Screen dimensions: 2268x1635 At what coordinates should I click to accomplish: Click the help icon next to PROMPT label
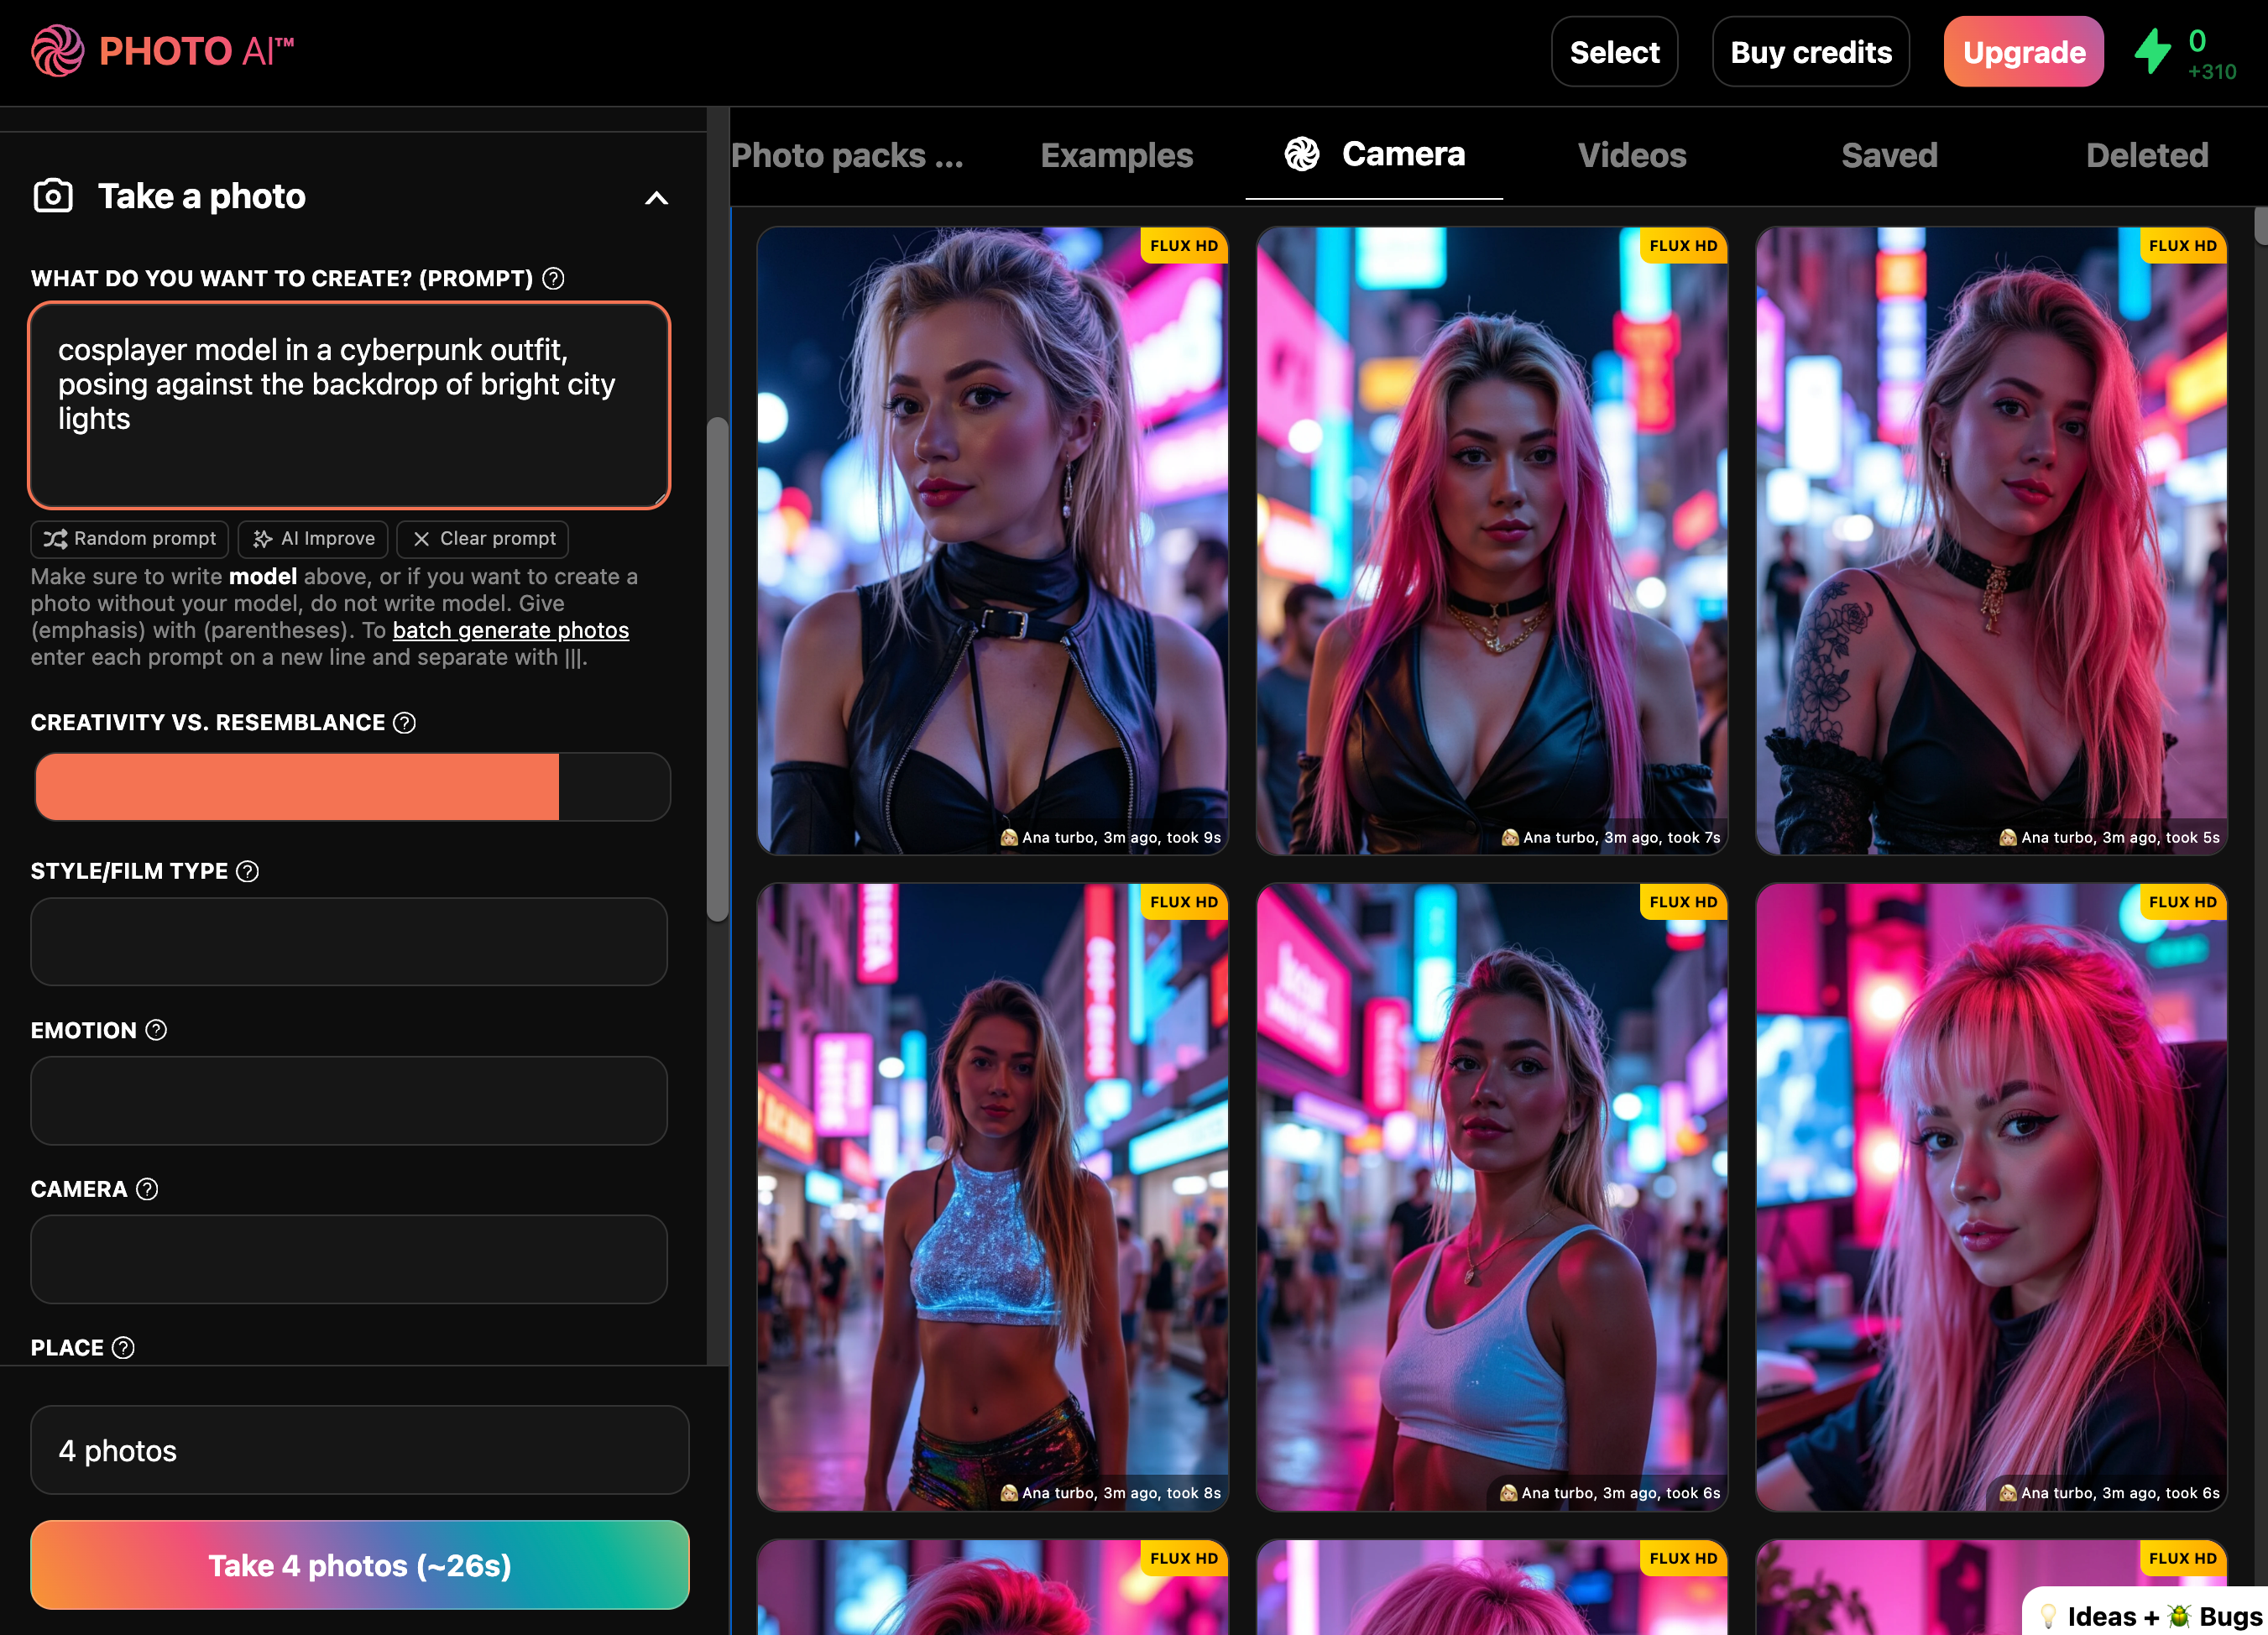point(553,279)
